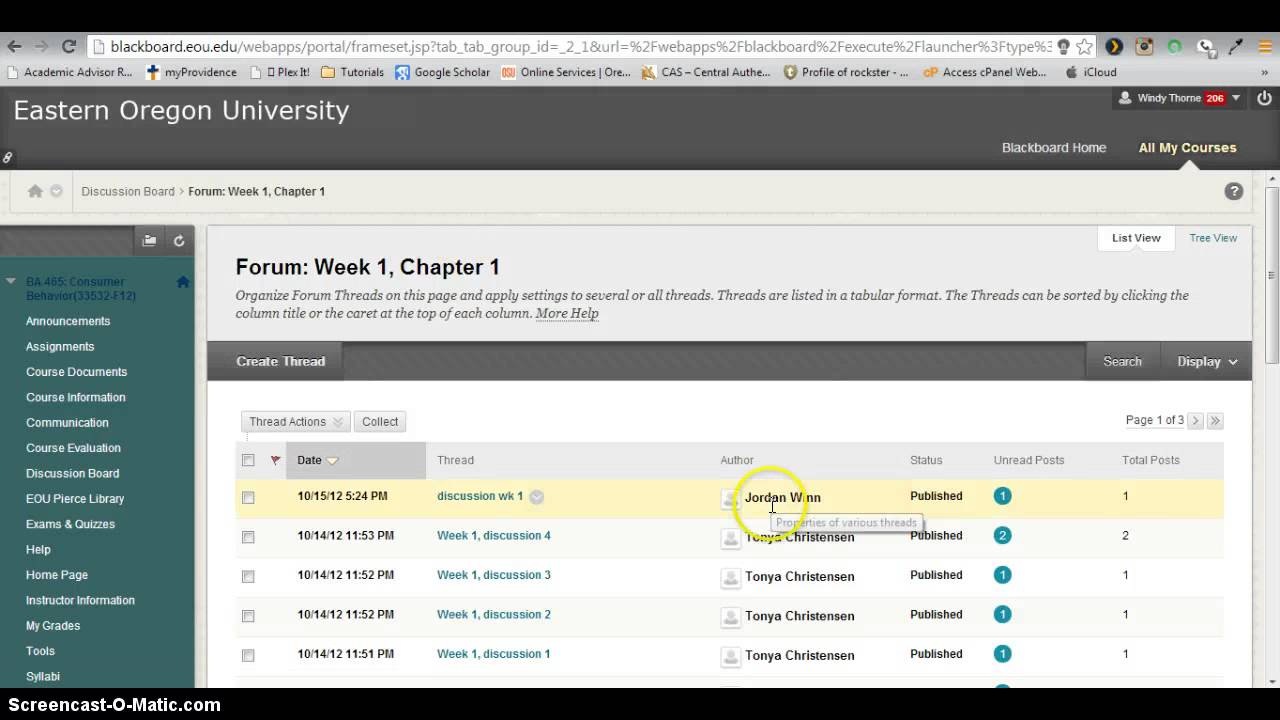
Task: Click the Author column header
Action: click(737, 460)
